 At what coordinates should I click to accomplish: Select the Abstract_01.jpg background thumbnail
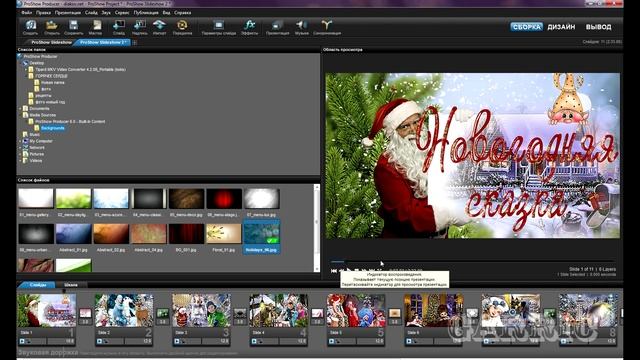(73, 234)
